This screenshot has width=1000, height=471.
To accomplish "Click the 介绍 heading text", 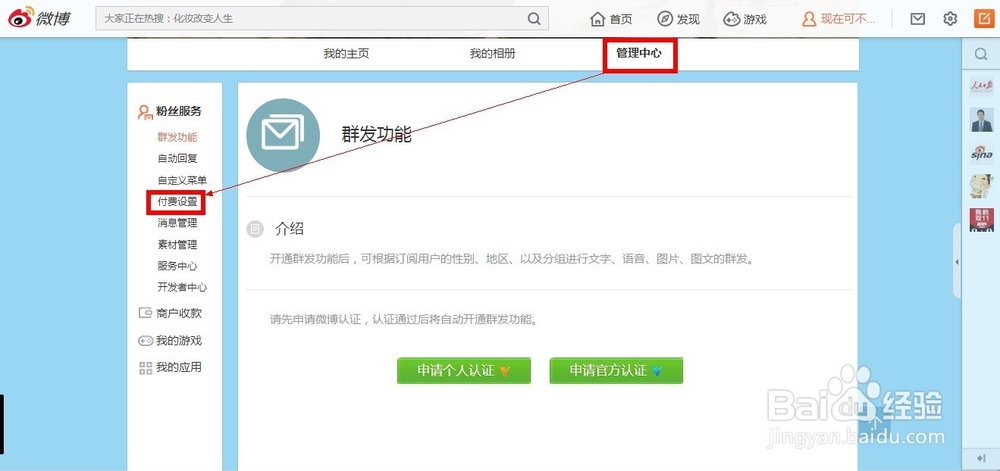I will click(290, 229).
